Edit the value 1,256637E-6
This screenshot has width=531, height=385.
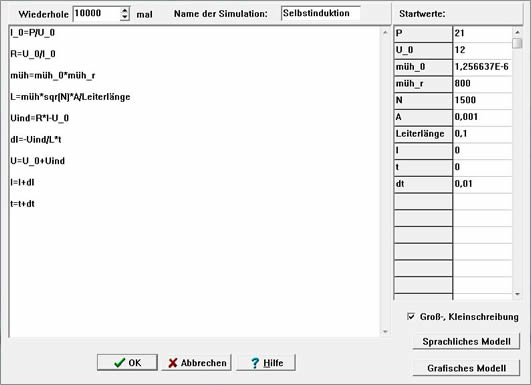[x=483, y=67]
